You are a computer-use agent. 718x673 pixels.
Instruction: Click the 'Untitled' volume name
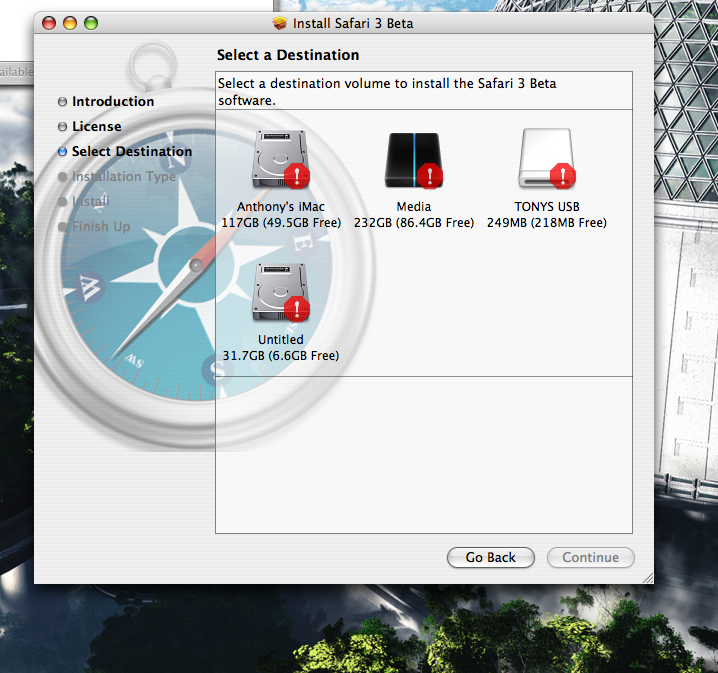pos(281,339)
